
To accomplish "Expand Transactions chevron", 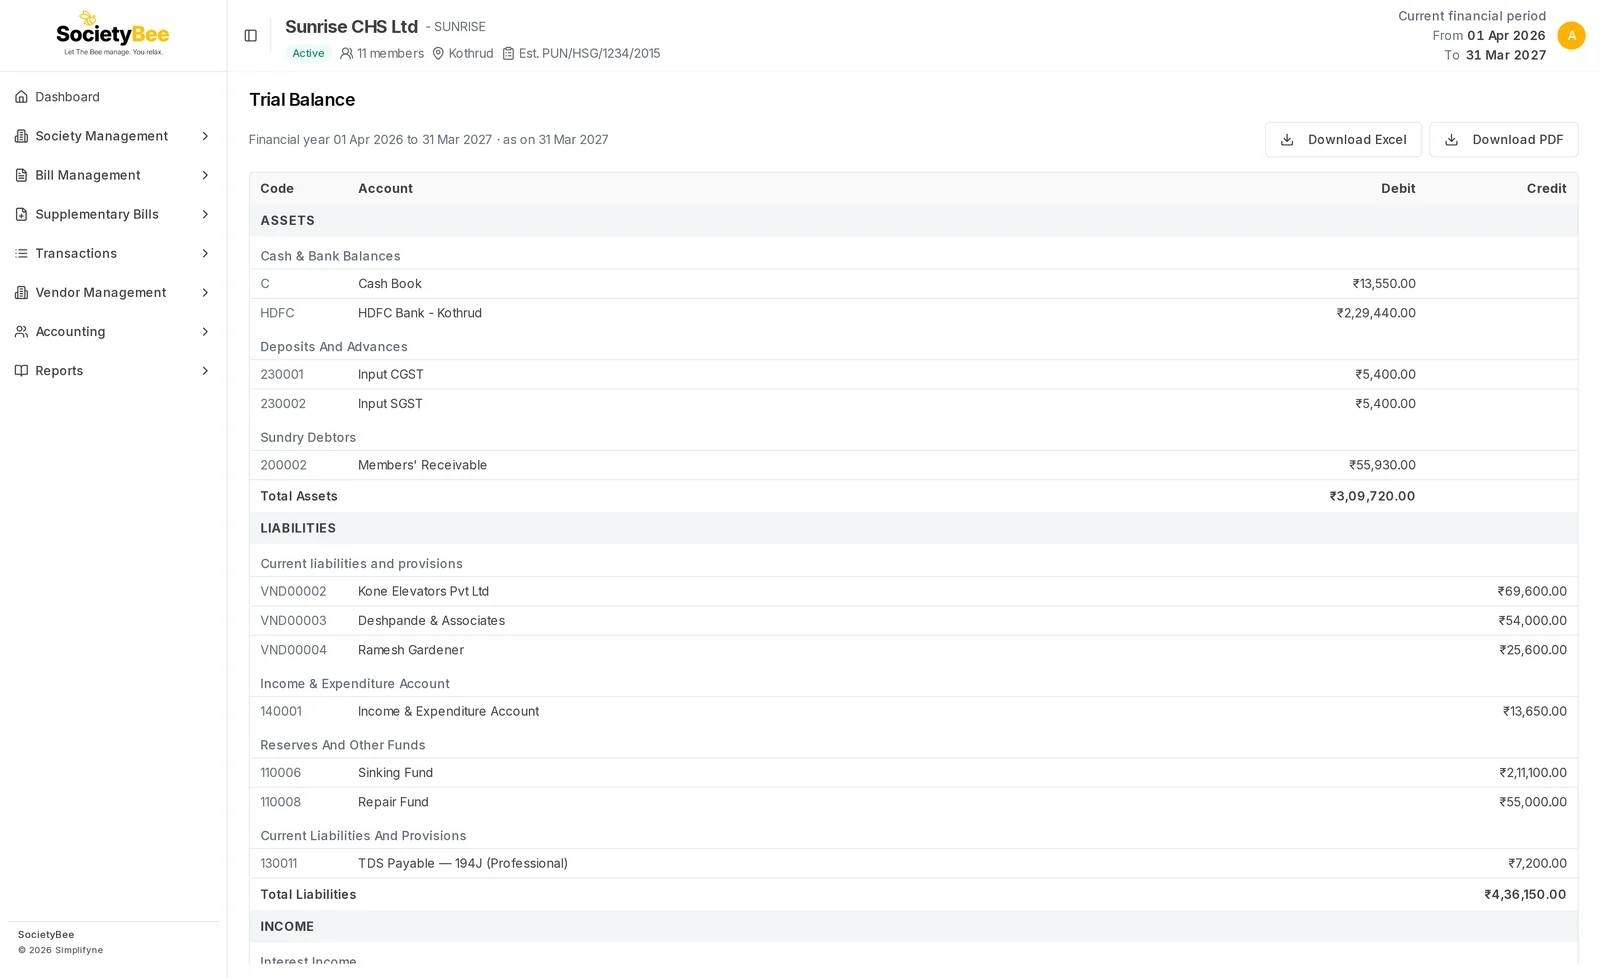I will (205, 253).
